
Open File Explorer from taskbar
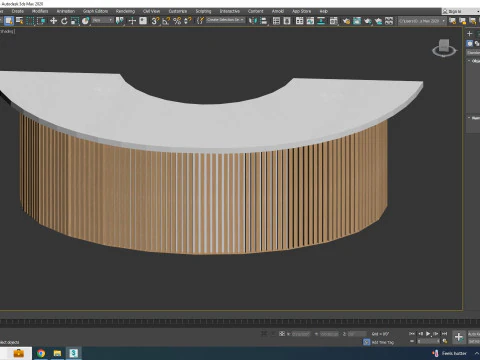click(x=57, y=353)
